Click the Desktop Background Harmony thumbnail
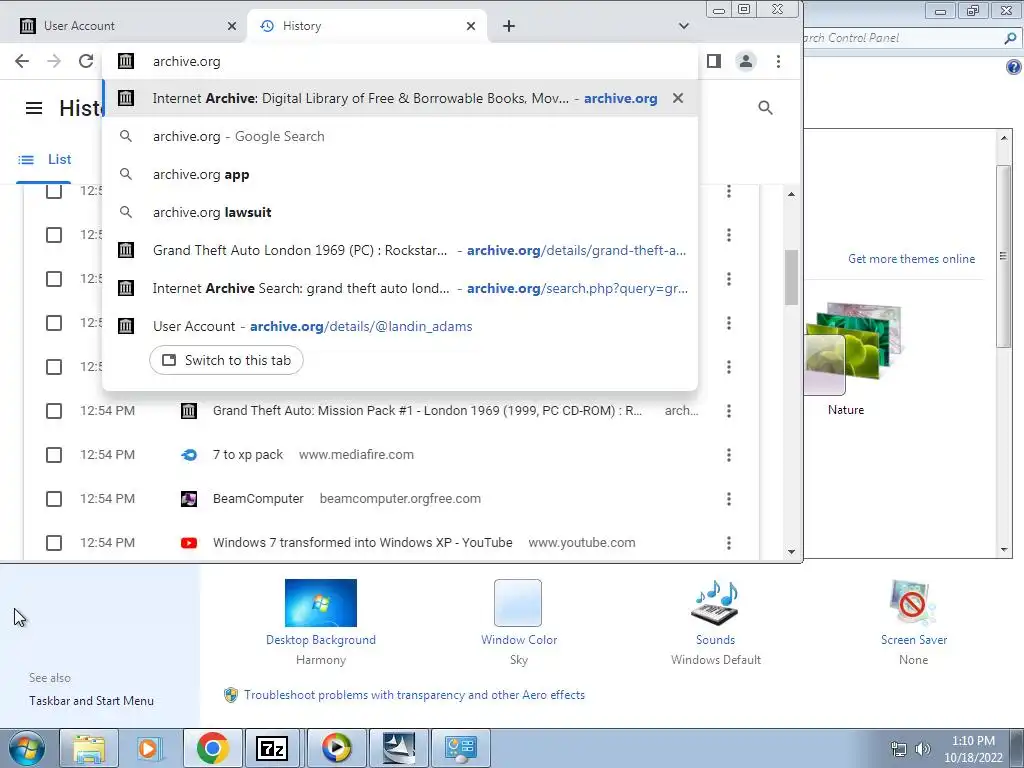The width and height of the screenshot is (1024, 768). [321, 603]
